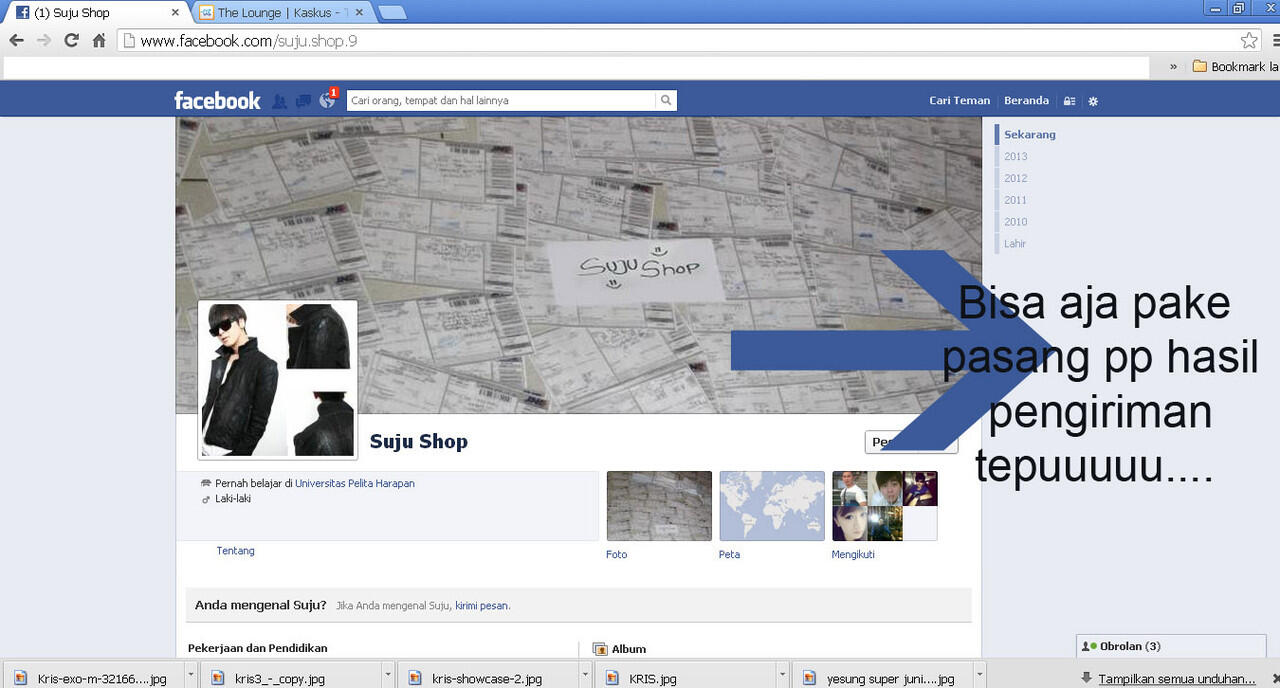1280x688 pixels.
Task: Click the Laki-laki gender text
Action: click(233, 498)
